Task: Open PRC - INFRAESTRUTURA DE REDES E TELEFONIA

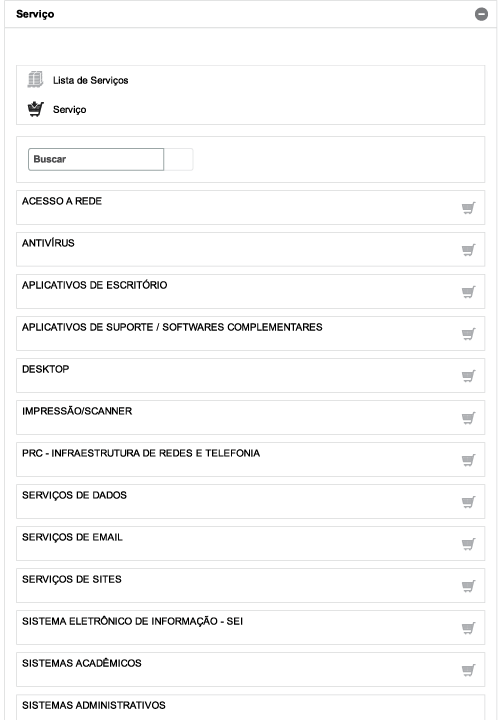Action: click(250, 460)
